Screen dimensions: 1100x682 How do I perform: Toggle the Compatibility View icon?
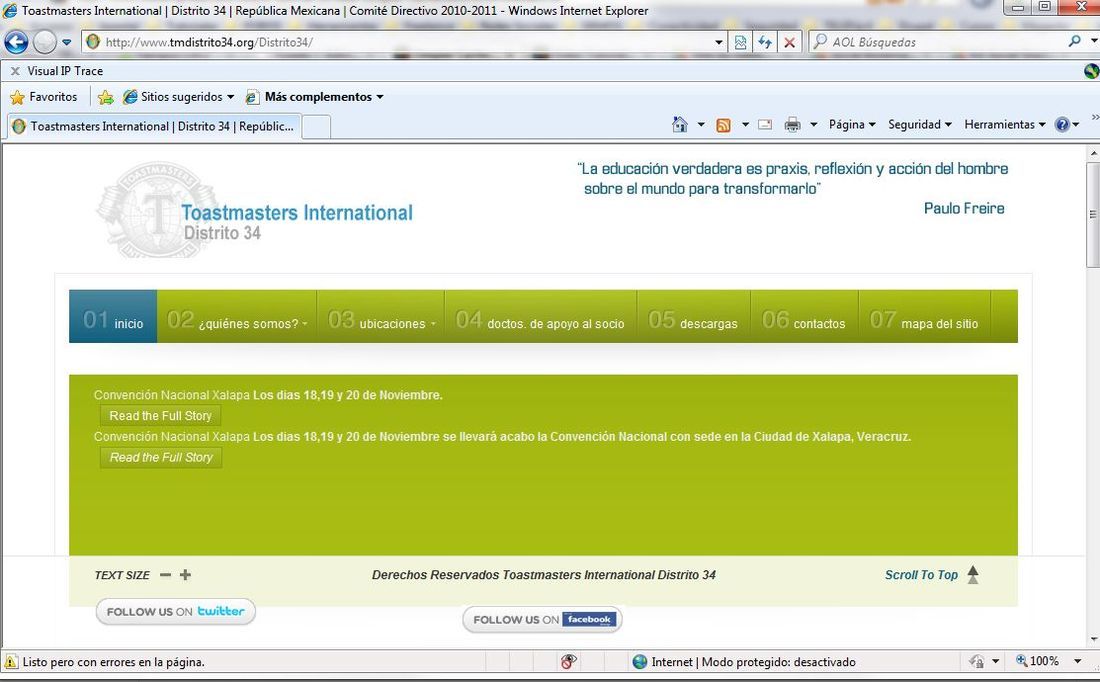point(740,42)
